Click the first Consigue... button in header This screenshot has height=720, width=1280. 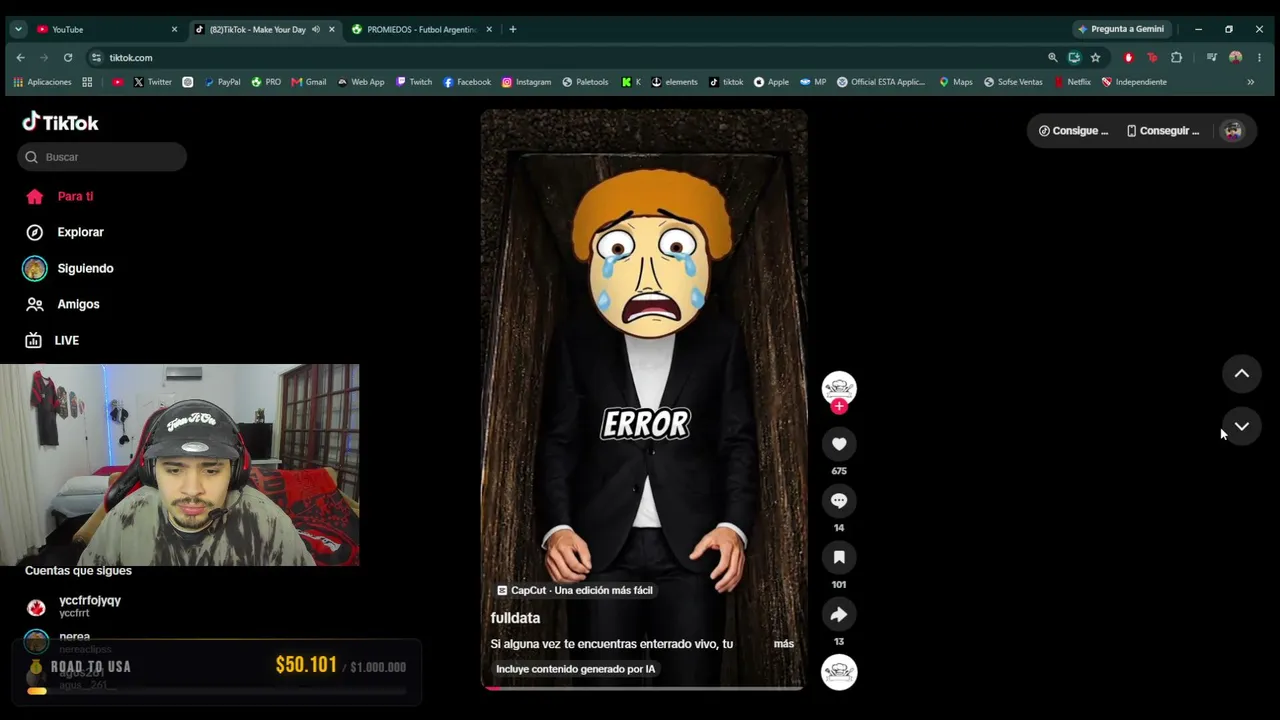click(x=1073, y=131)
